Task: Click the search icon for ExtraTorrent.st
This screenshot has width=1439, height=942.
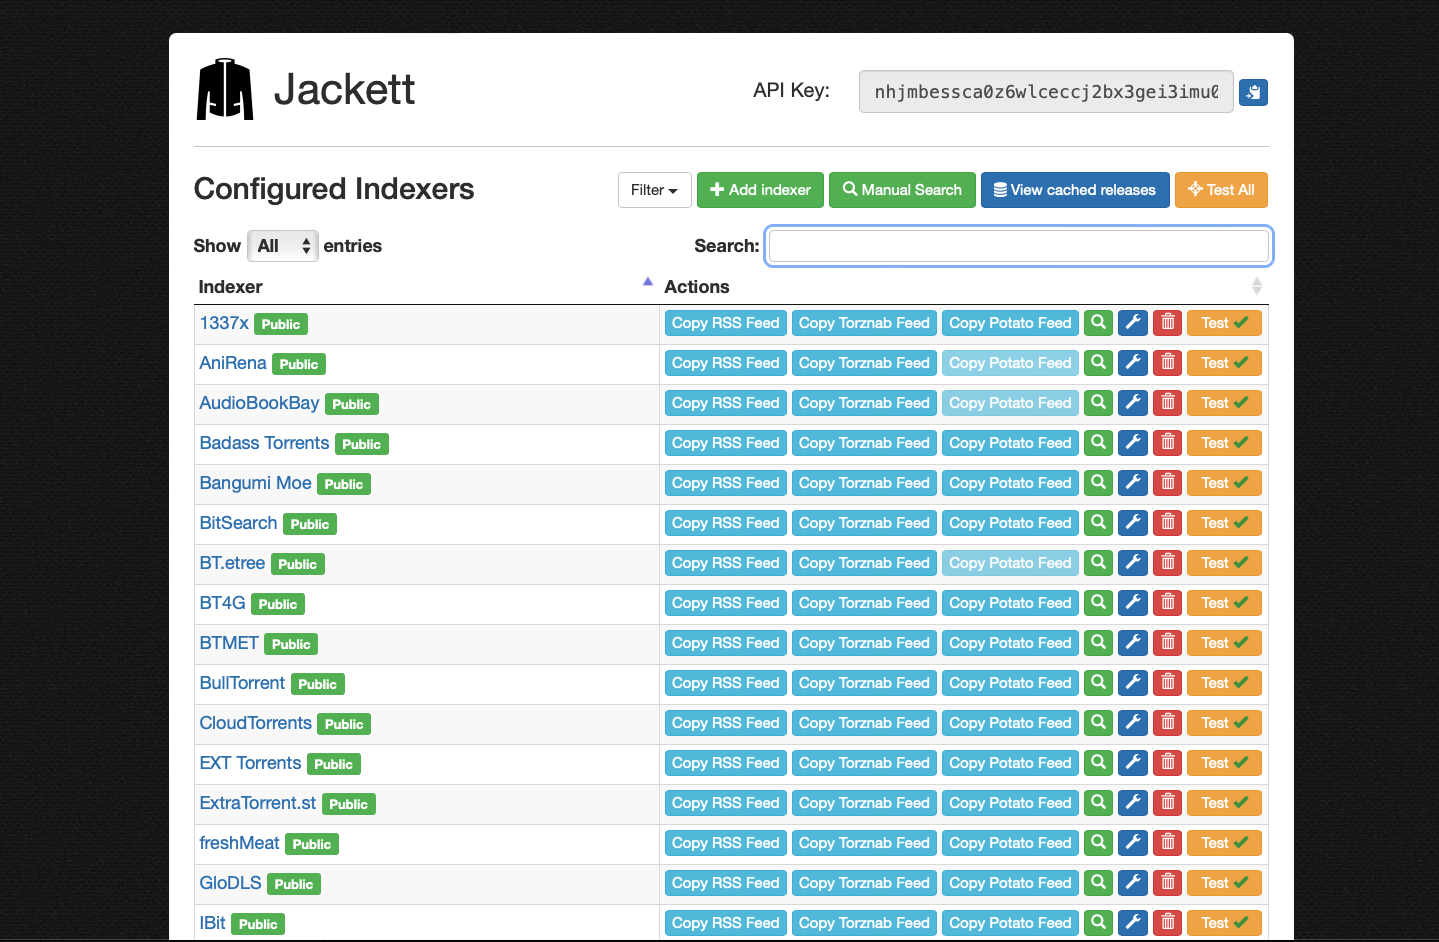Action: click(x=1098, y=803)
